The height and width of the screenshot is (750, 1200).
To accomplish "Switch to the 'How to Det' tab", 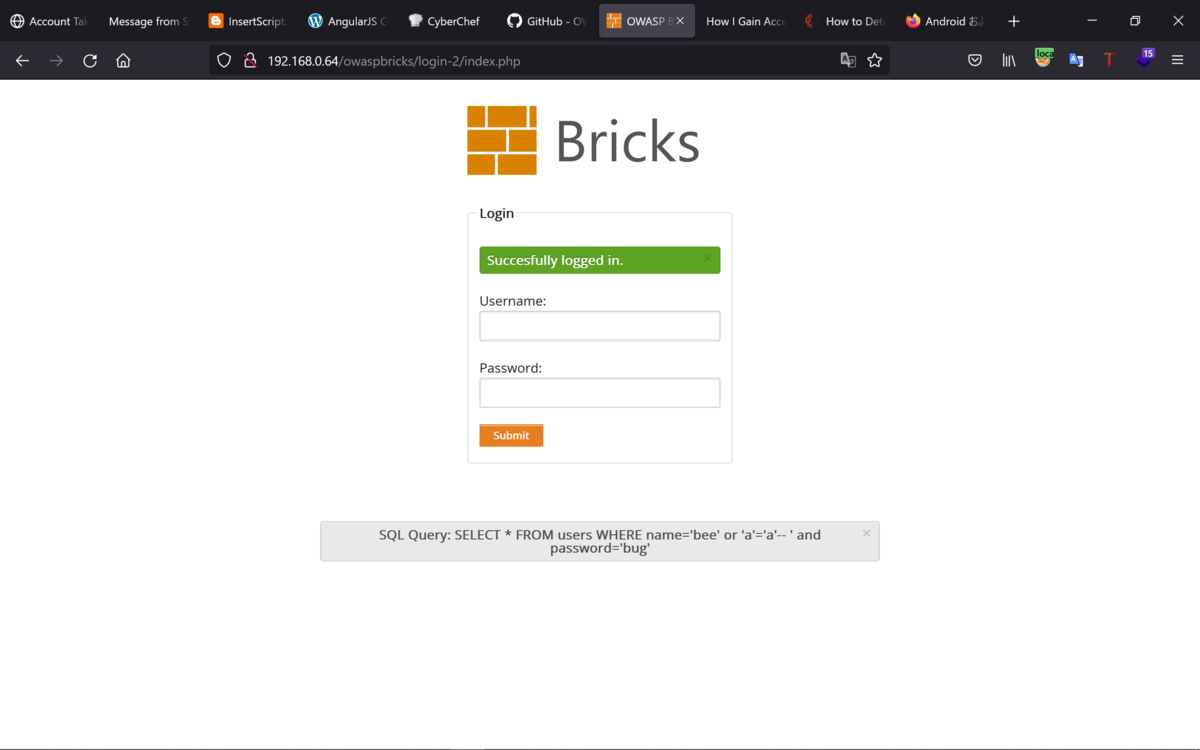I will click(x=845, y=21).
